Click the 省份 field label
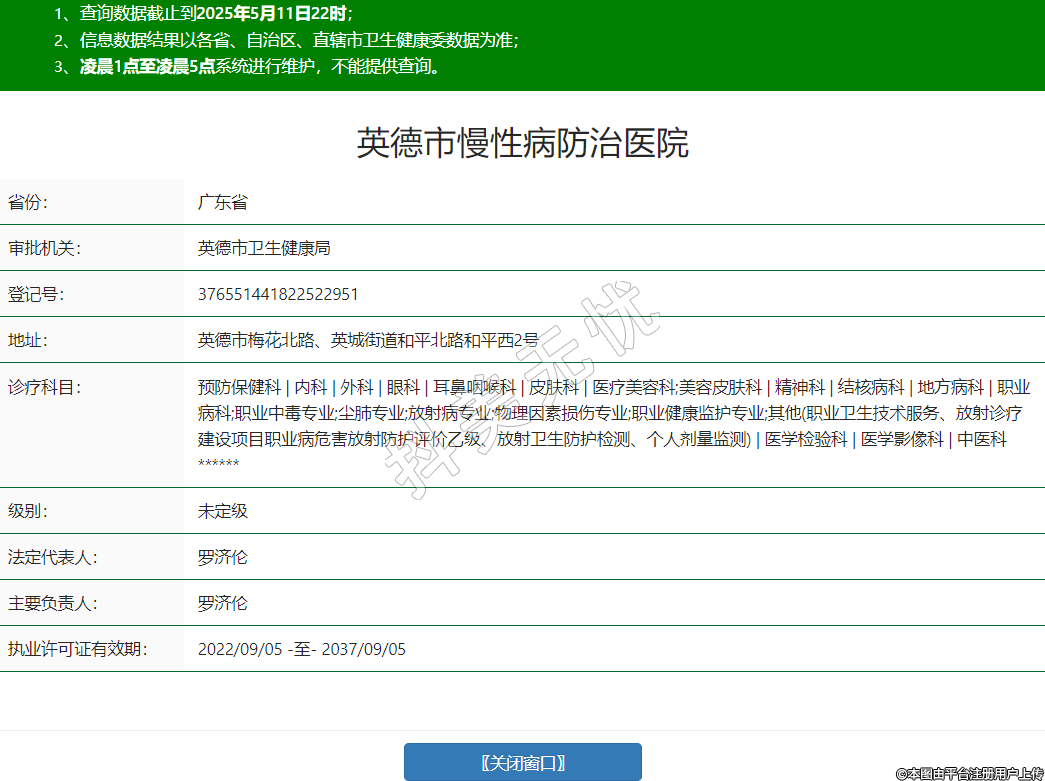Viewport: 1045px width, 781px height. tap(28, 202)
